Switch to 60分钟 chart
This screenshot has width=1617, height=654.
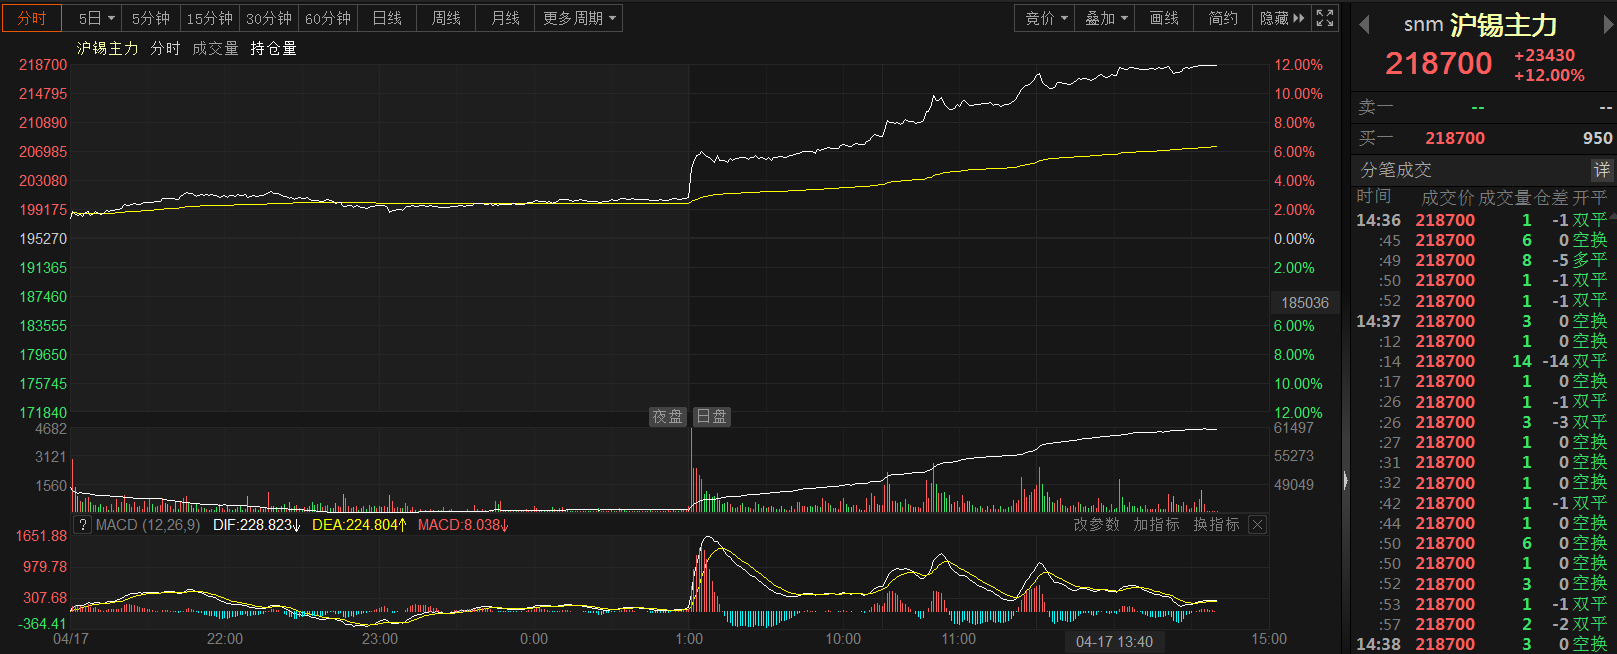tap(328, 18)
